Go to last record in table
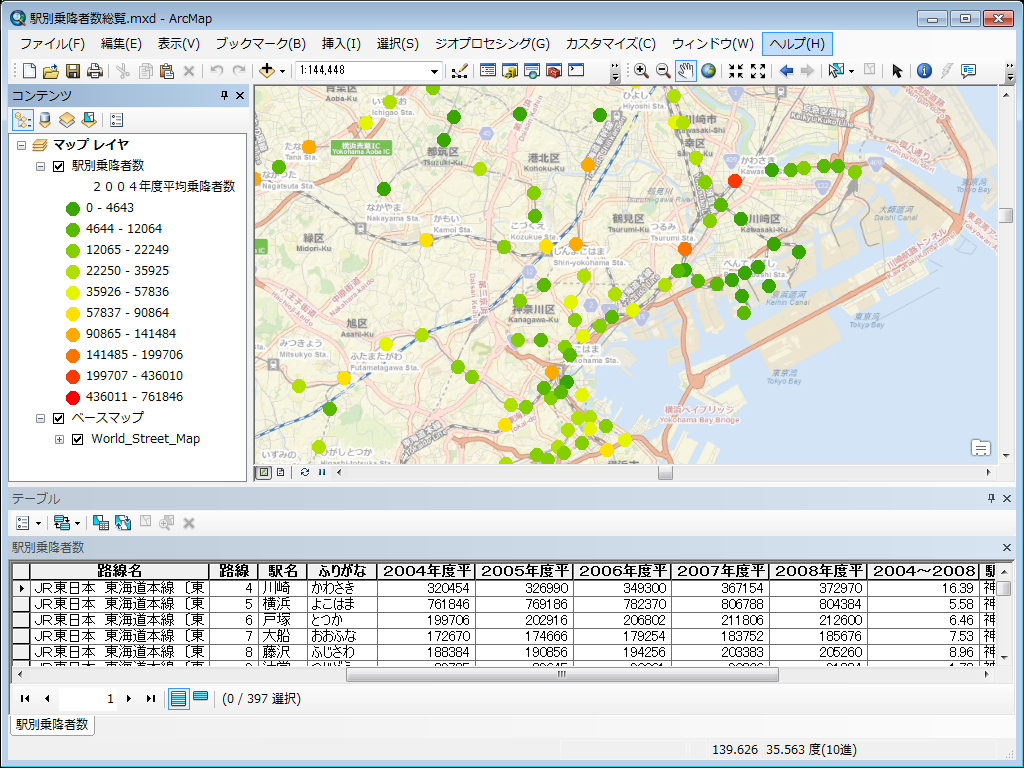The width and height of the screenshot is (1024, 768). coord(151,699)
